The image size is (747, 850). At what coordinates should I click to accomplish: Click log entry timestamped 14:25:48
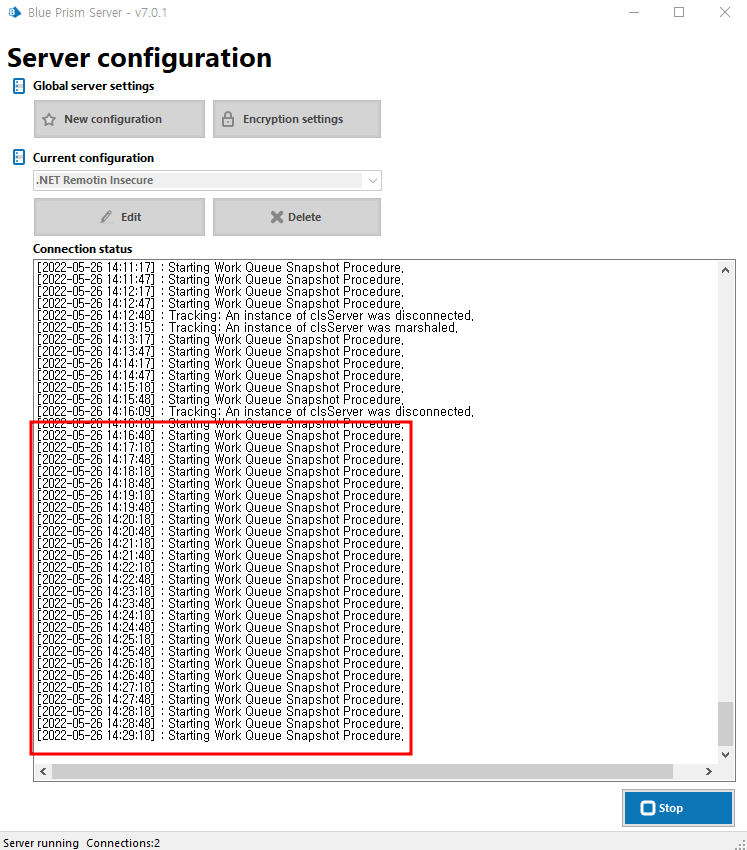click(x=220, y=652)
